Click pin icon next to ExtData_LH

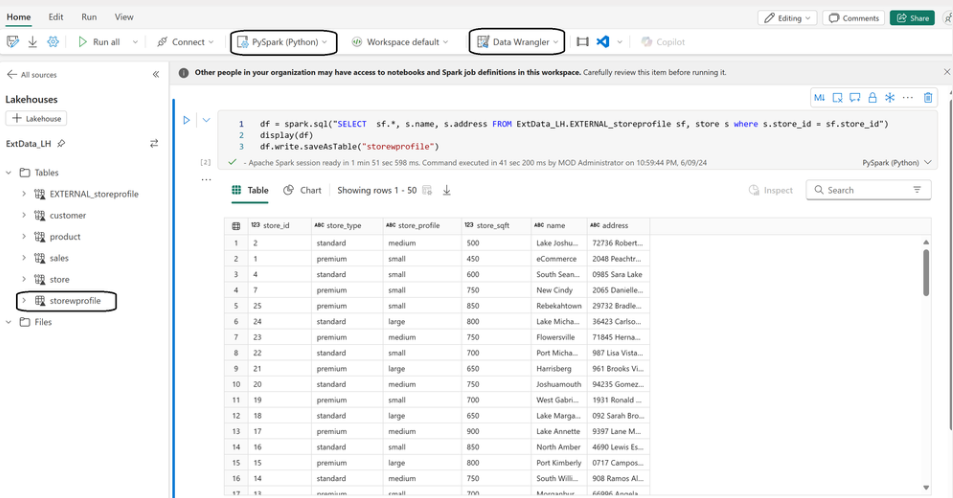tap(61, 144)
